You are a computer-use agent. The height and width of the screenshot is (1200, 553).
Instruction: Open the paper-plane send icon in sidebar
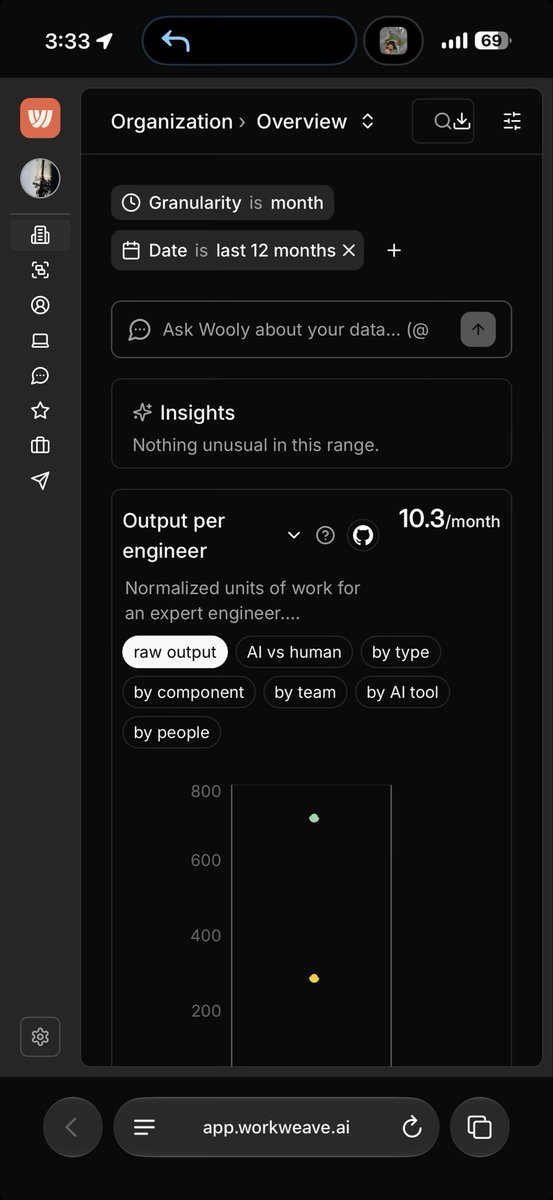[40, 480]
